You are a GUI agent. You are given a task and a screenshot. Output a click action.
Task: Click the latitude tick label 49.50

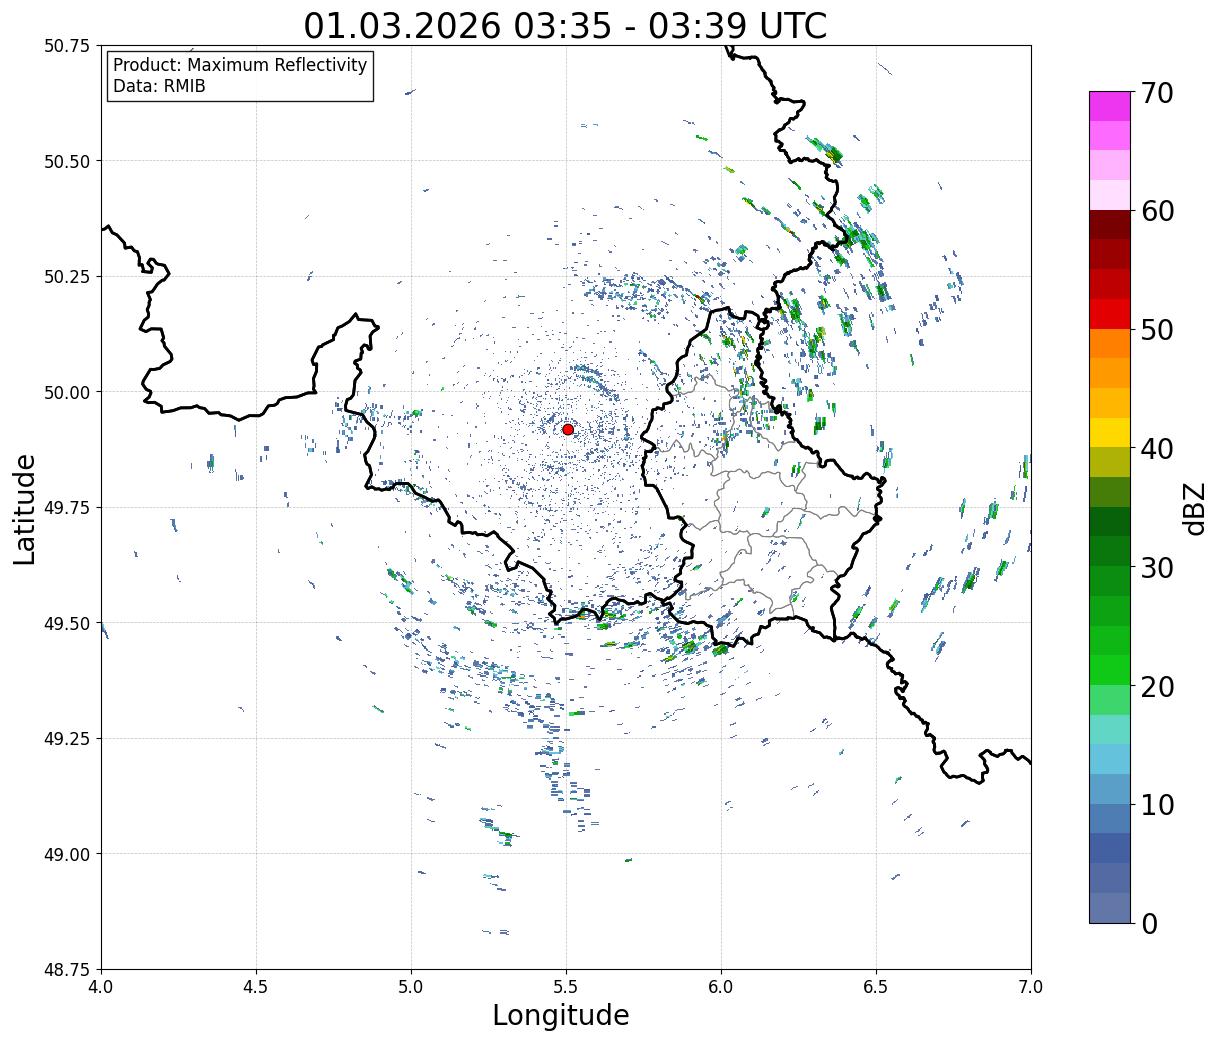pos(67,623)
